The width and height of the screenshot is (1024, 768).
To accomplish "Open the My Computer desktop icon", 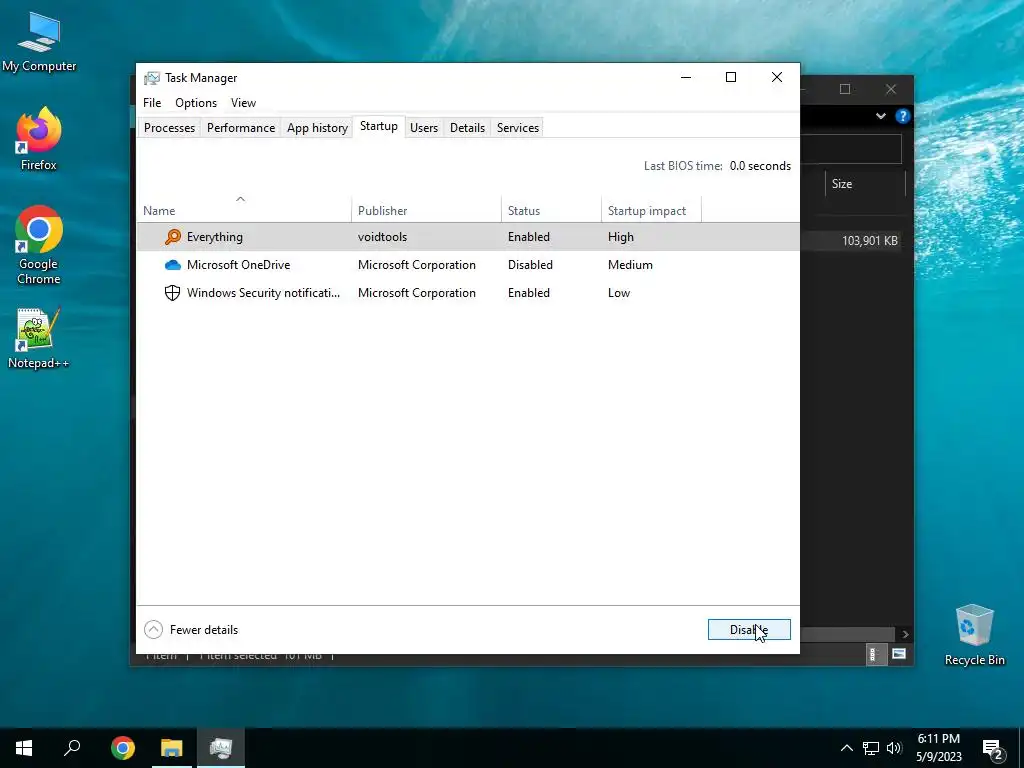I will point(39,41).
